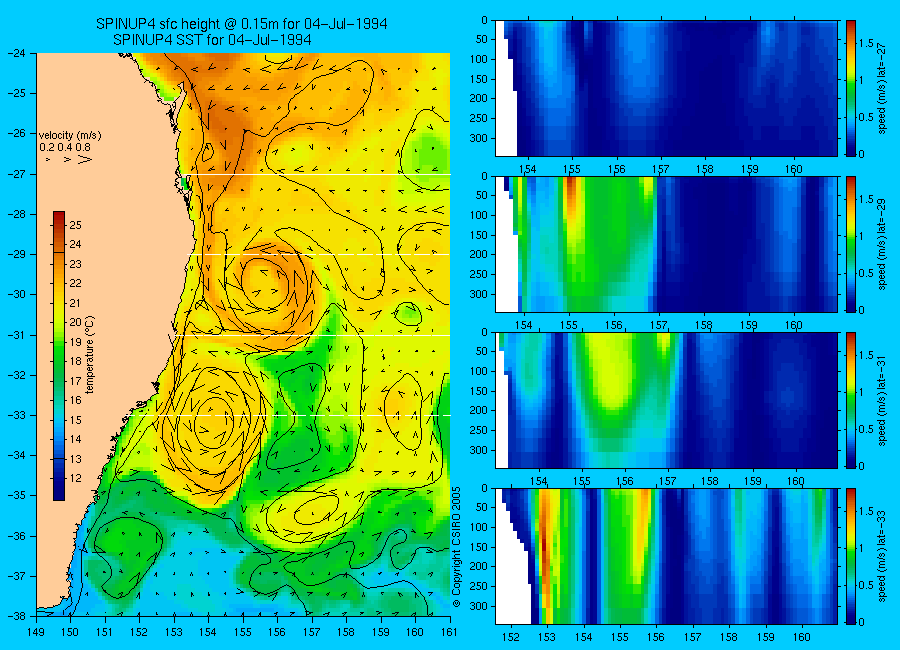Click the 149 longitude label on map axis
The height and width of the screenshot is (650, 900).
(x=37, y=632)
